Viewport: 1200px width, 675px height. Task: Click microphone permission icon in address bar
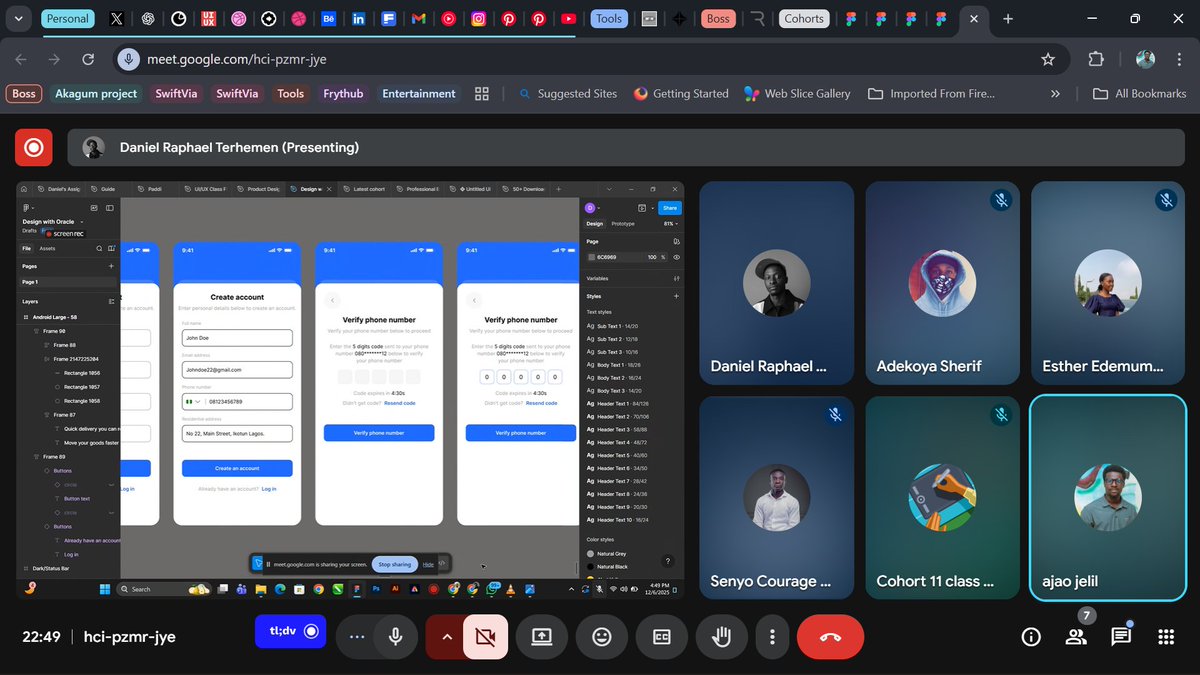(128, 59)
